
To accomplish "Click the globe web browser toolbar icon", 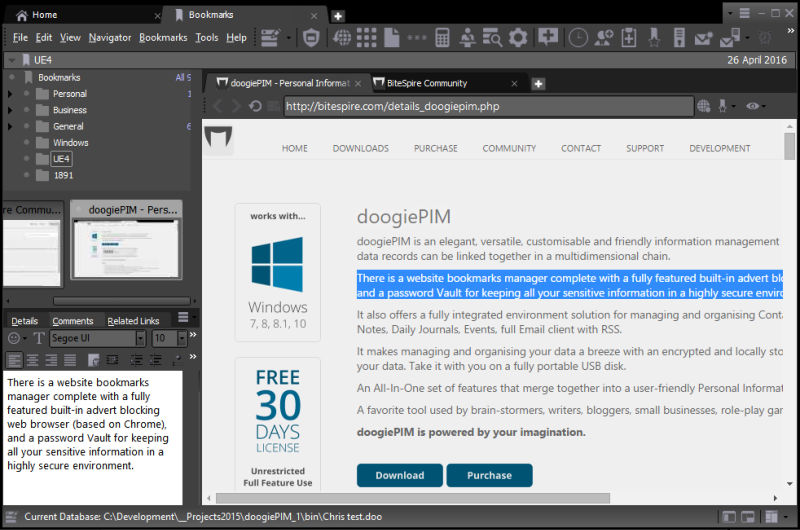I will pyautogui.click(x=342, y=38).
